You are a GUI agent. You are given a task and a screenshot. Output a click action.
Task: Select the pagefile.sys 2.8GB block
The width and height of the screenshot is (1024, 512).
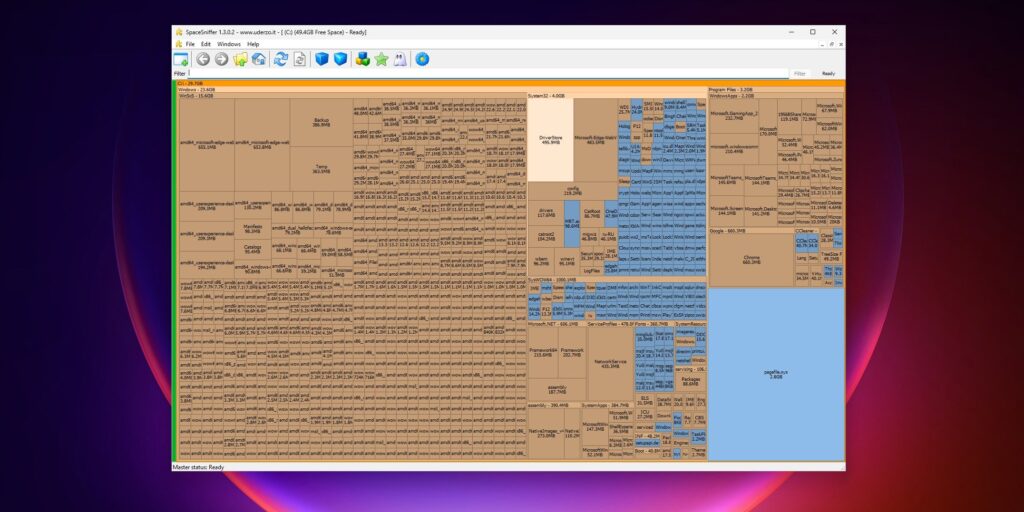coord(776,374)
